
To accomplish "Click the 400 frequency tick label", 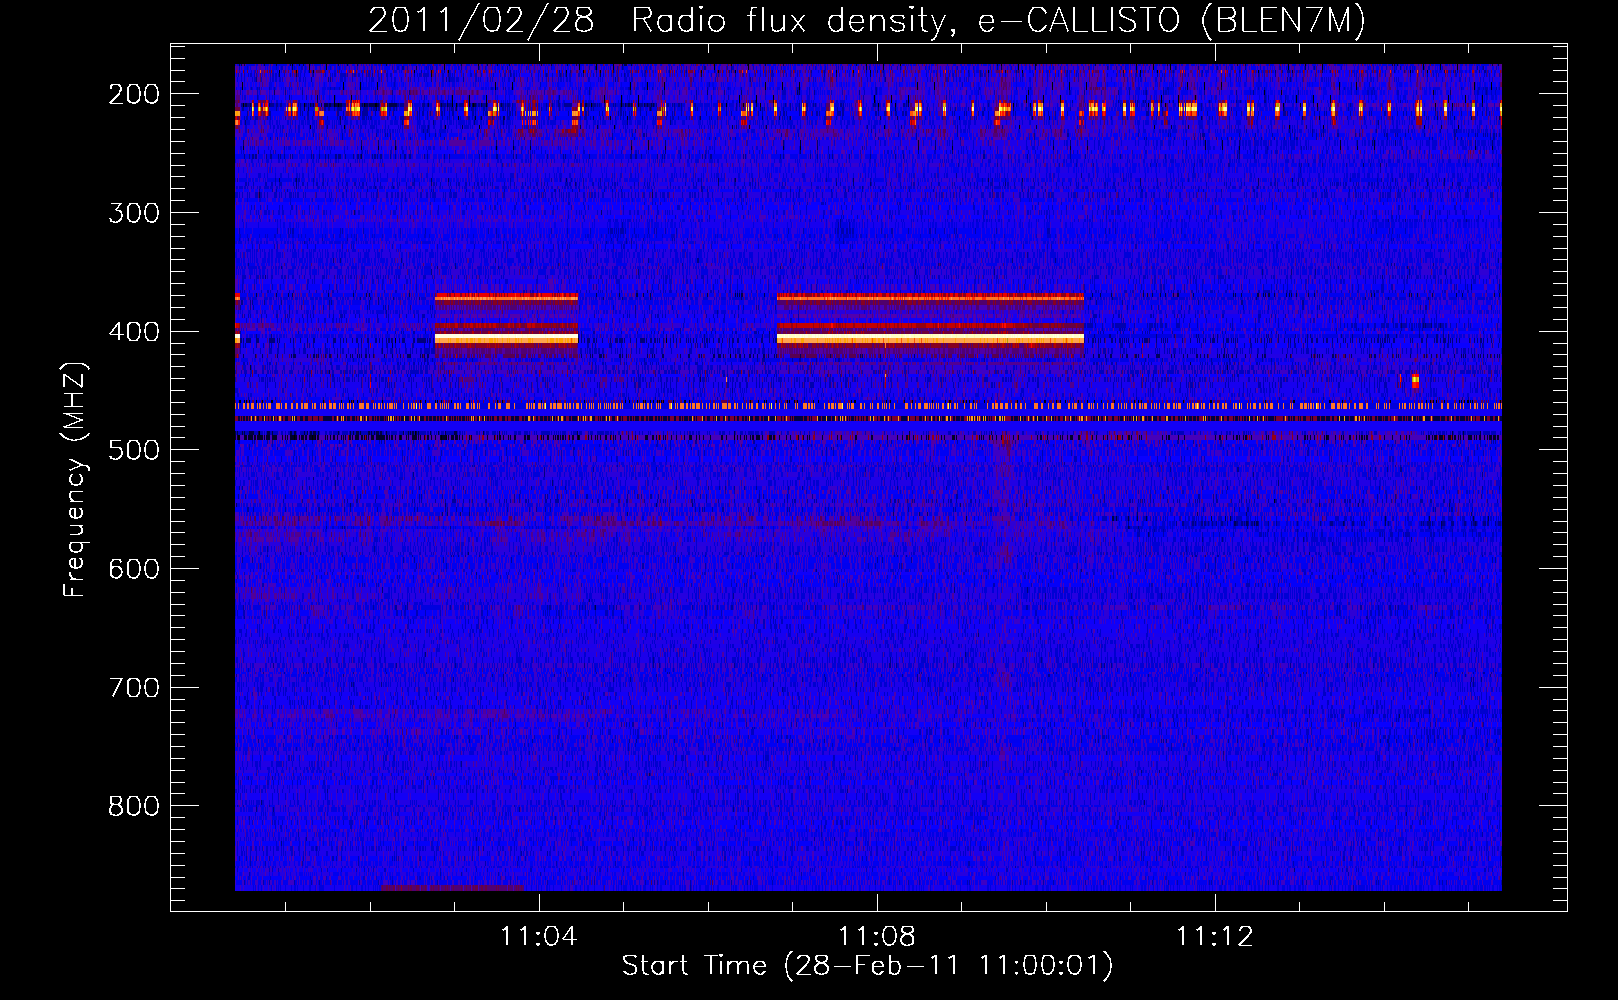I will (x=134, y=332).
